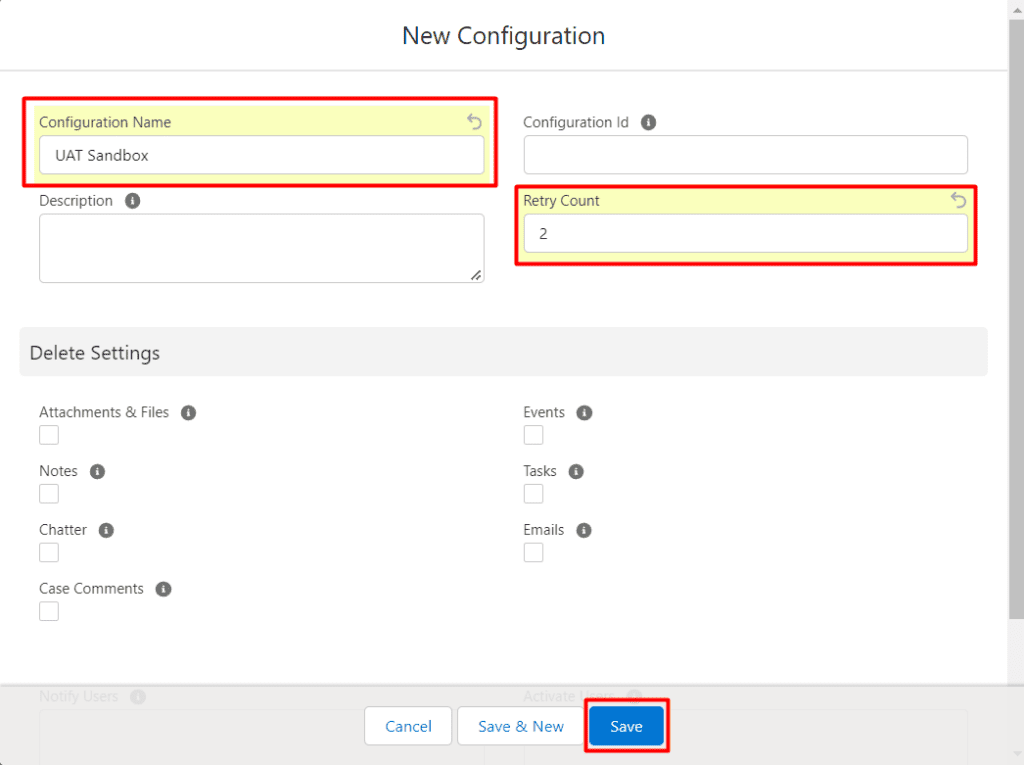Select the Case Comments checkbox

pos(49,611)
